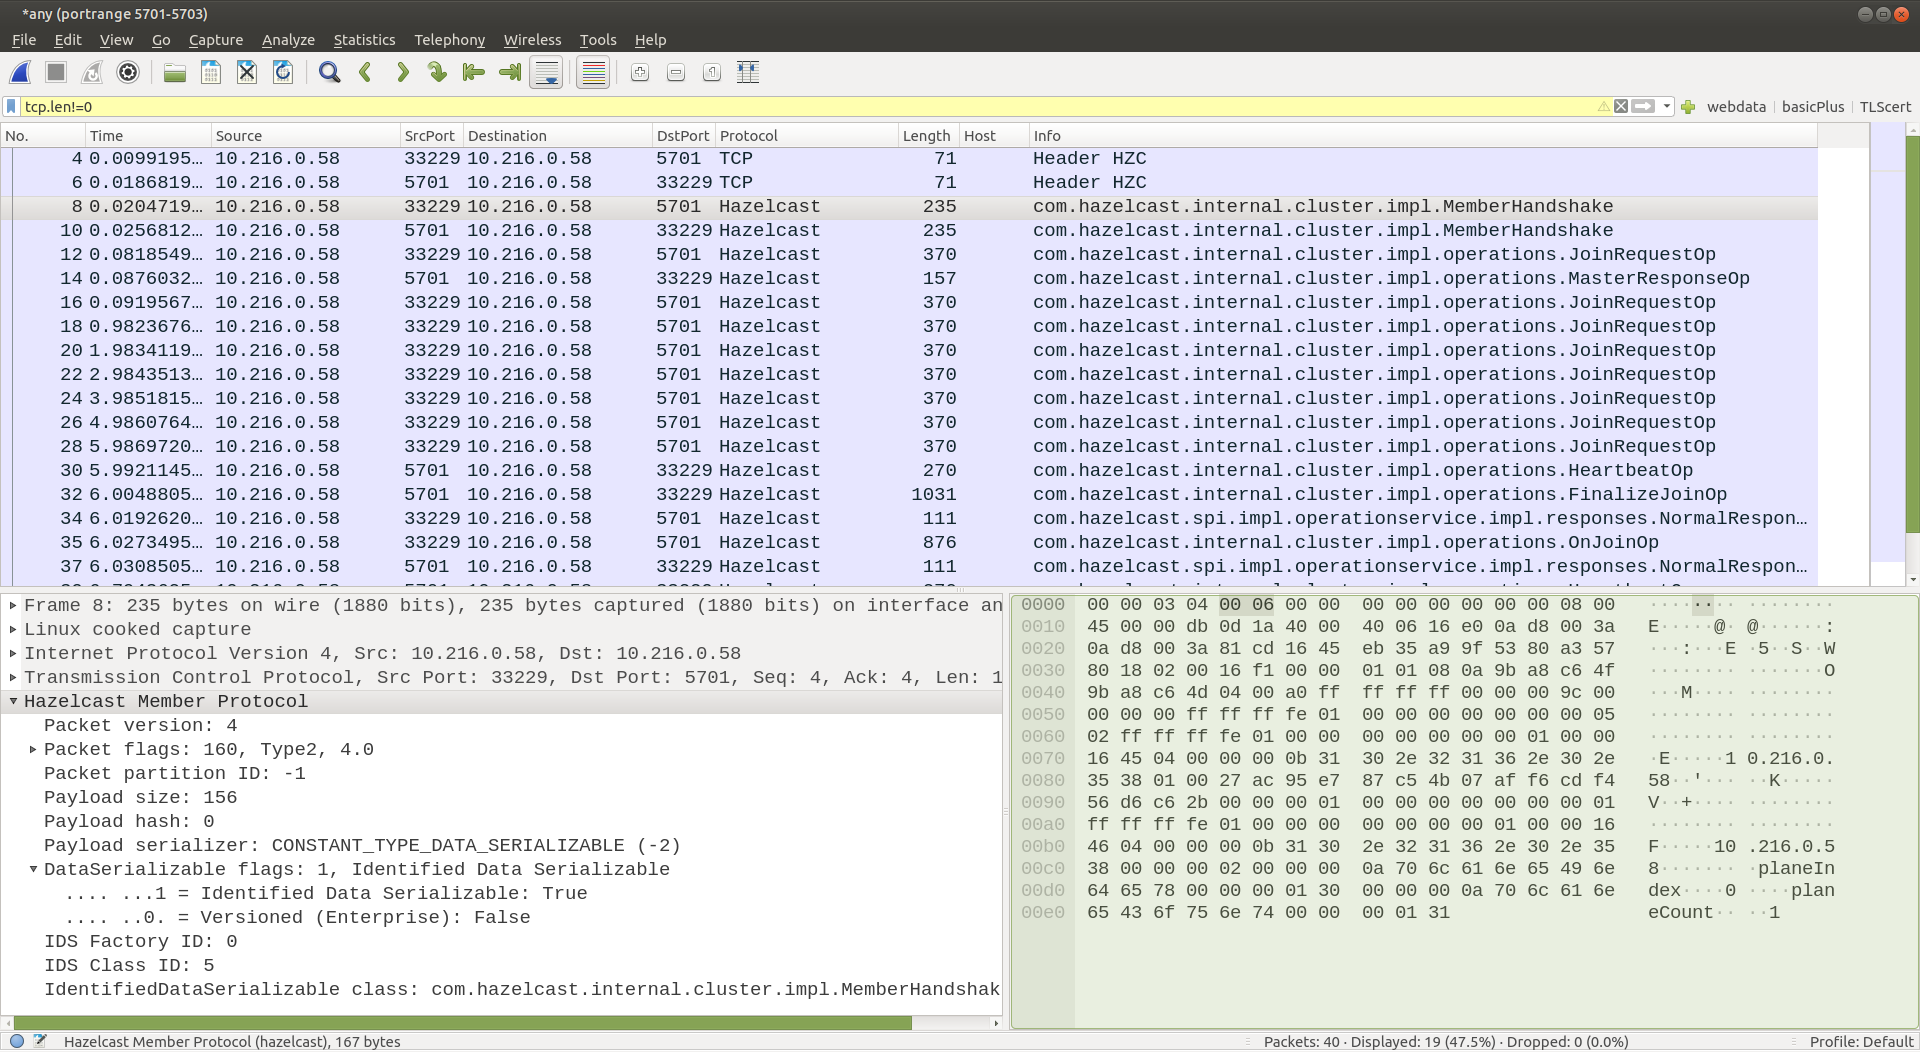Select packet 35 OnJoinOp row
This screenshot has height=1052, width=1920.
coord(910,543)
